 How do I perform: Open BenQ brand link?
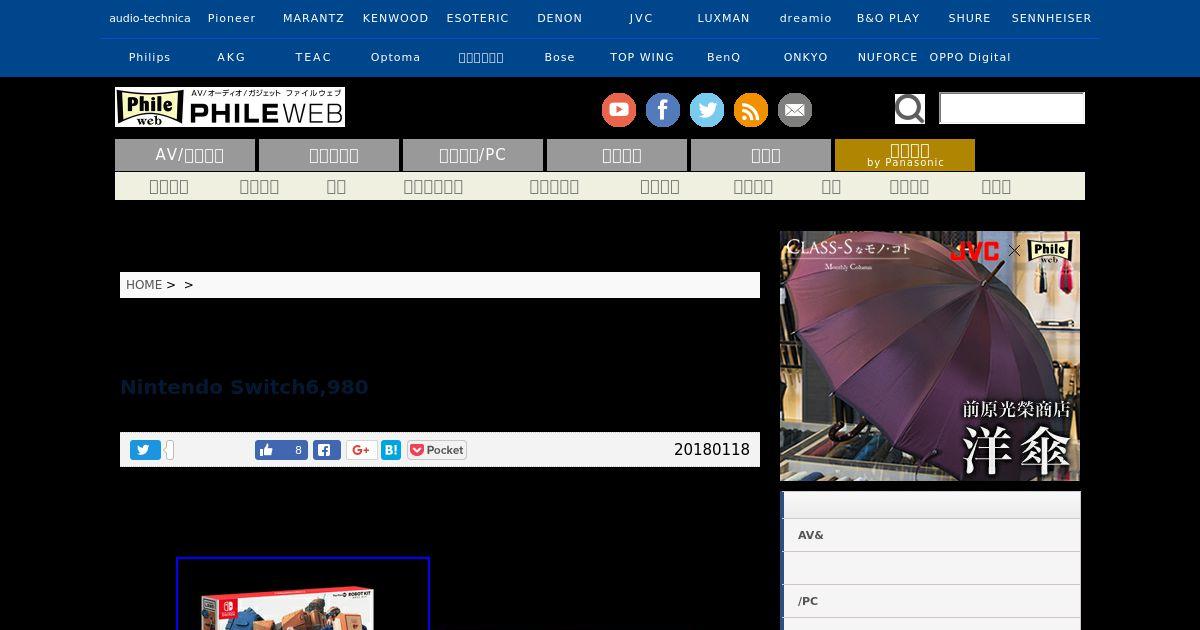tap(724, 57)
